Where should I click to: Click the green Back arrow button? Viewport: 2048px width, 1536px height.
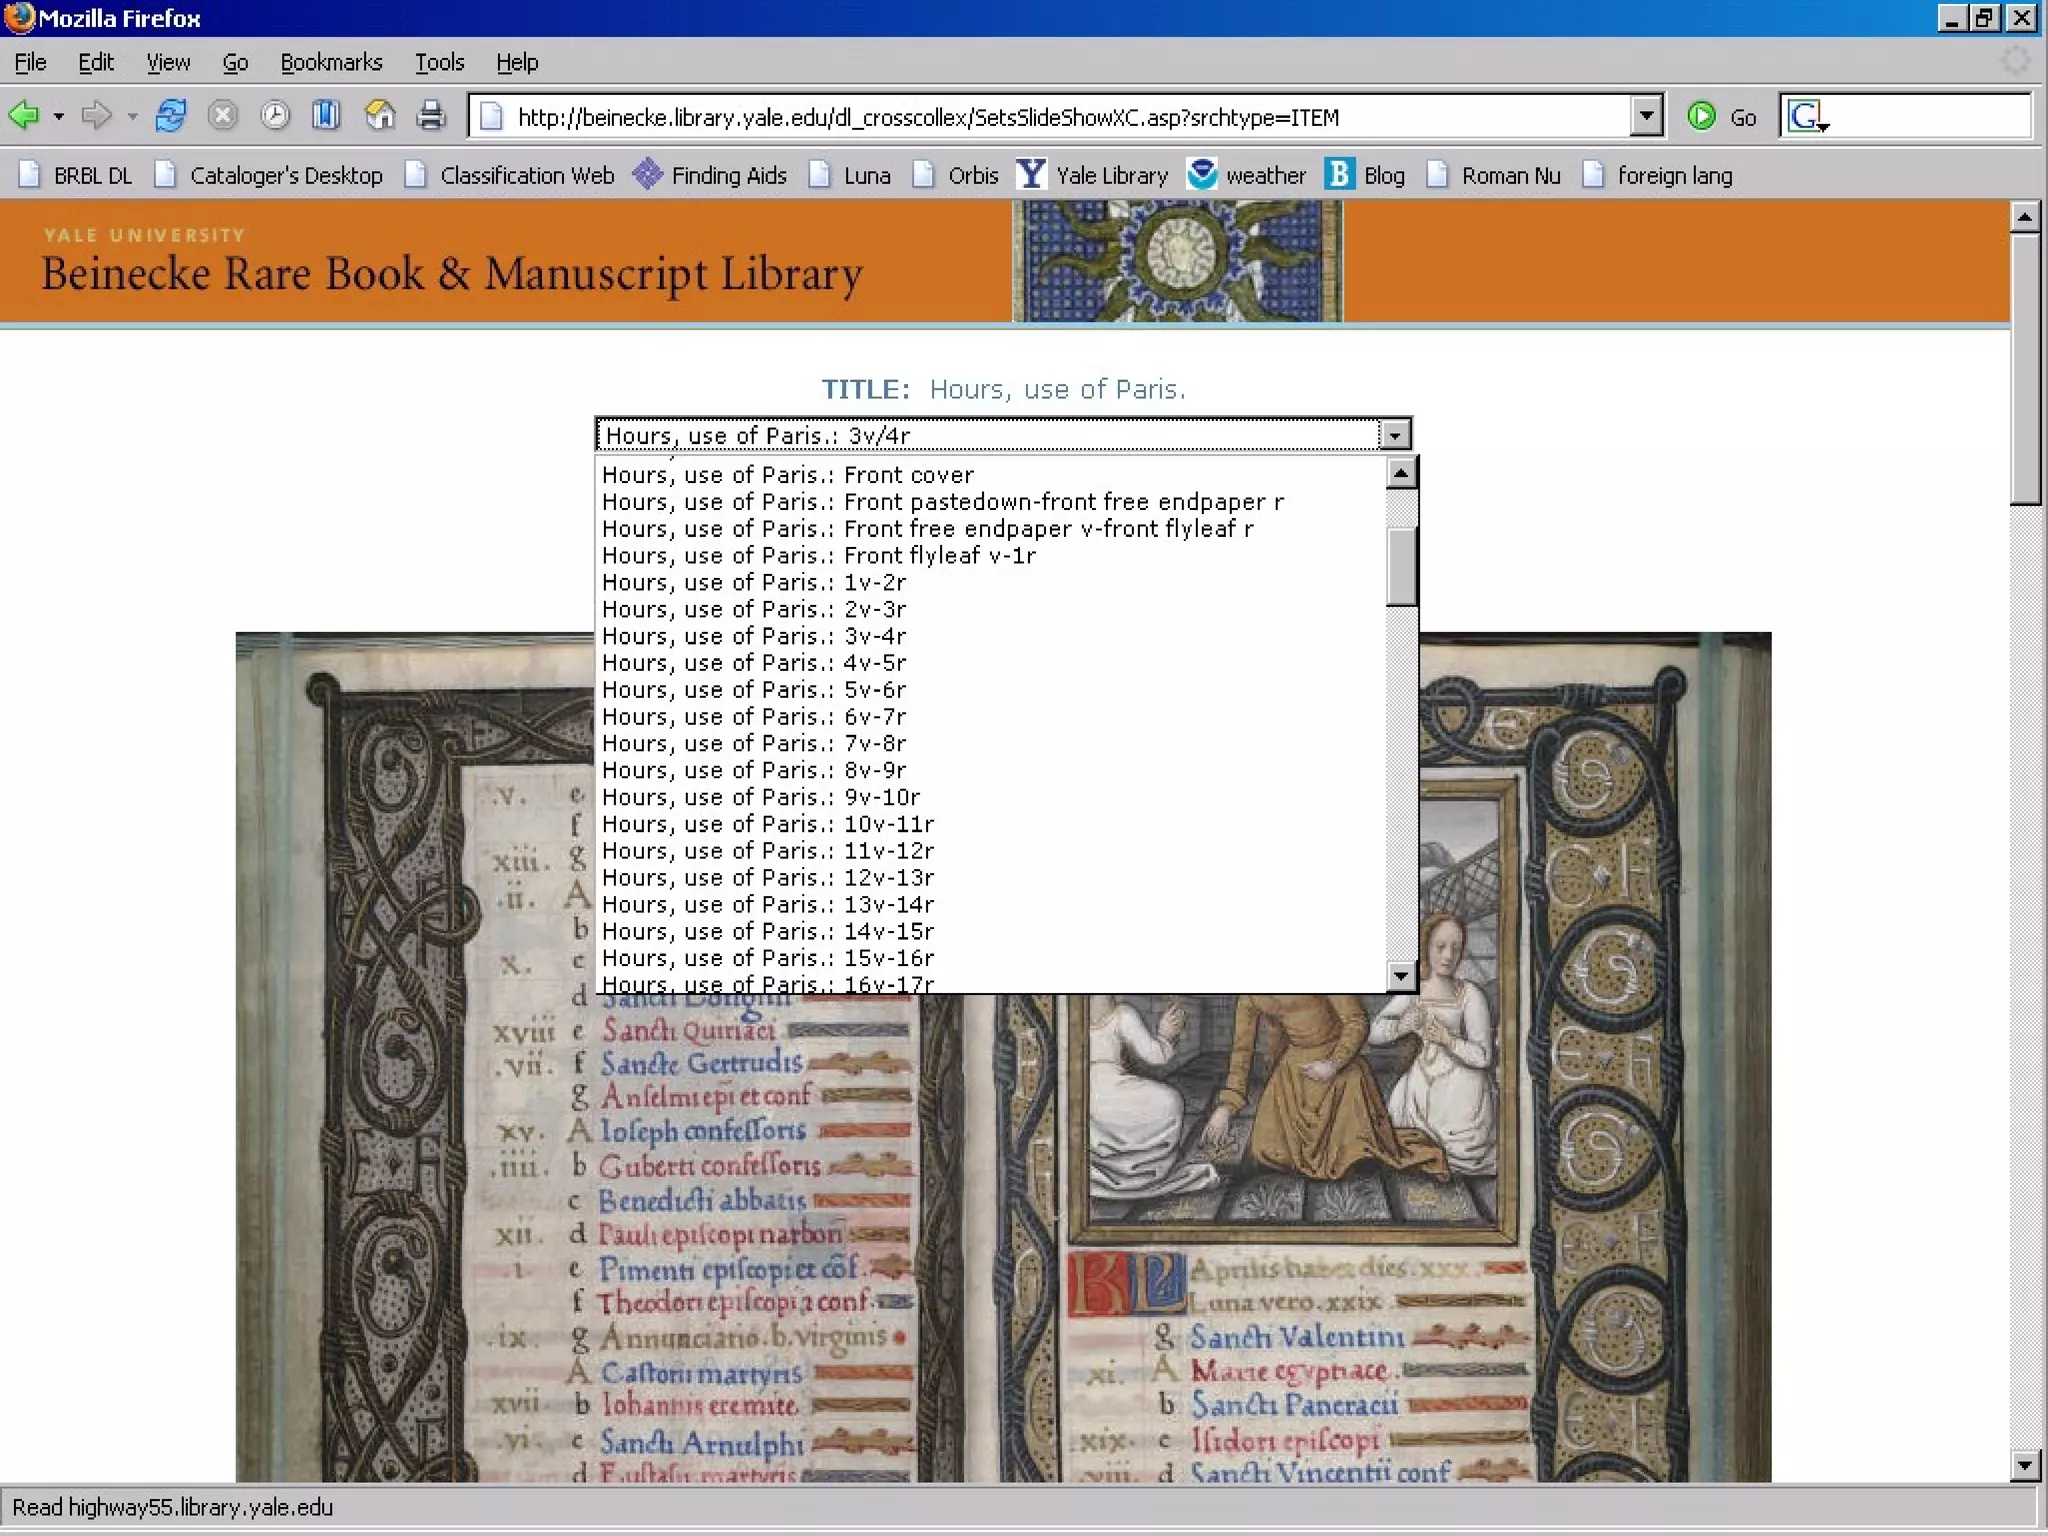click(x=24, y=116)
